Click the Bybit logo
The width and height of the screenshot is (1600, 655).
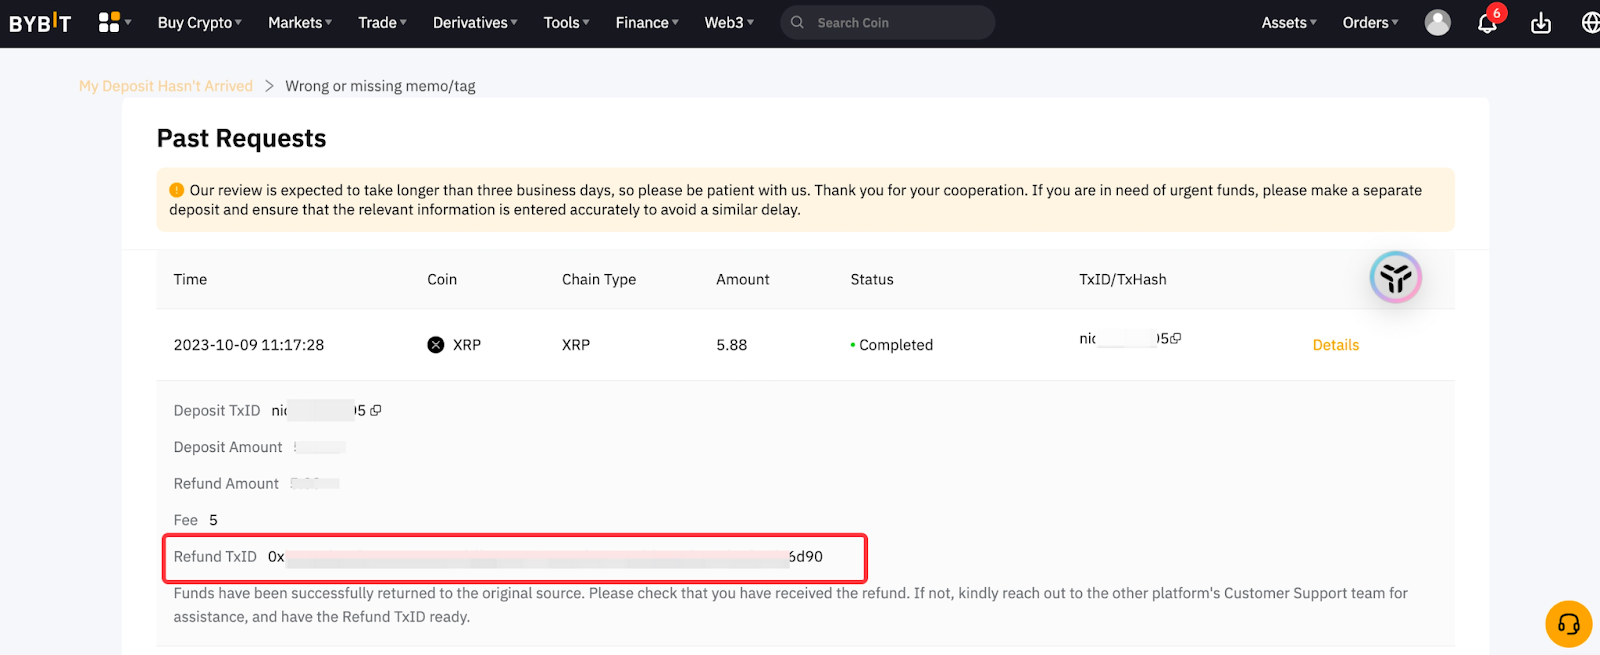click(40, 22)
